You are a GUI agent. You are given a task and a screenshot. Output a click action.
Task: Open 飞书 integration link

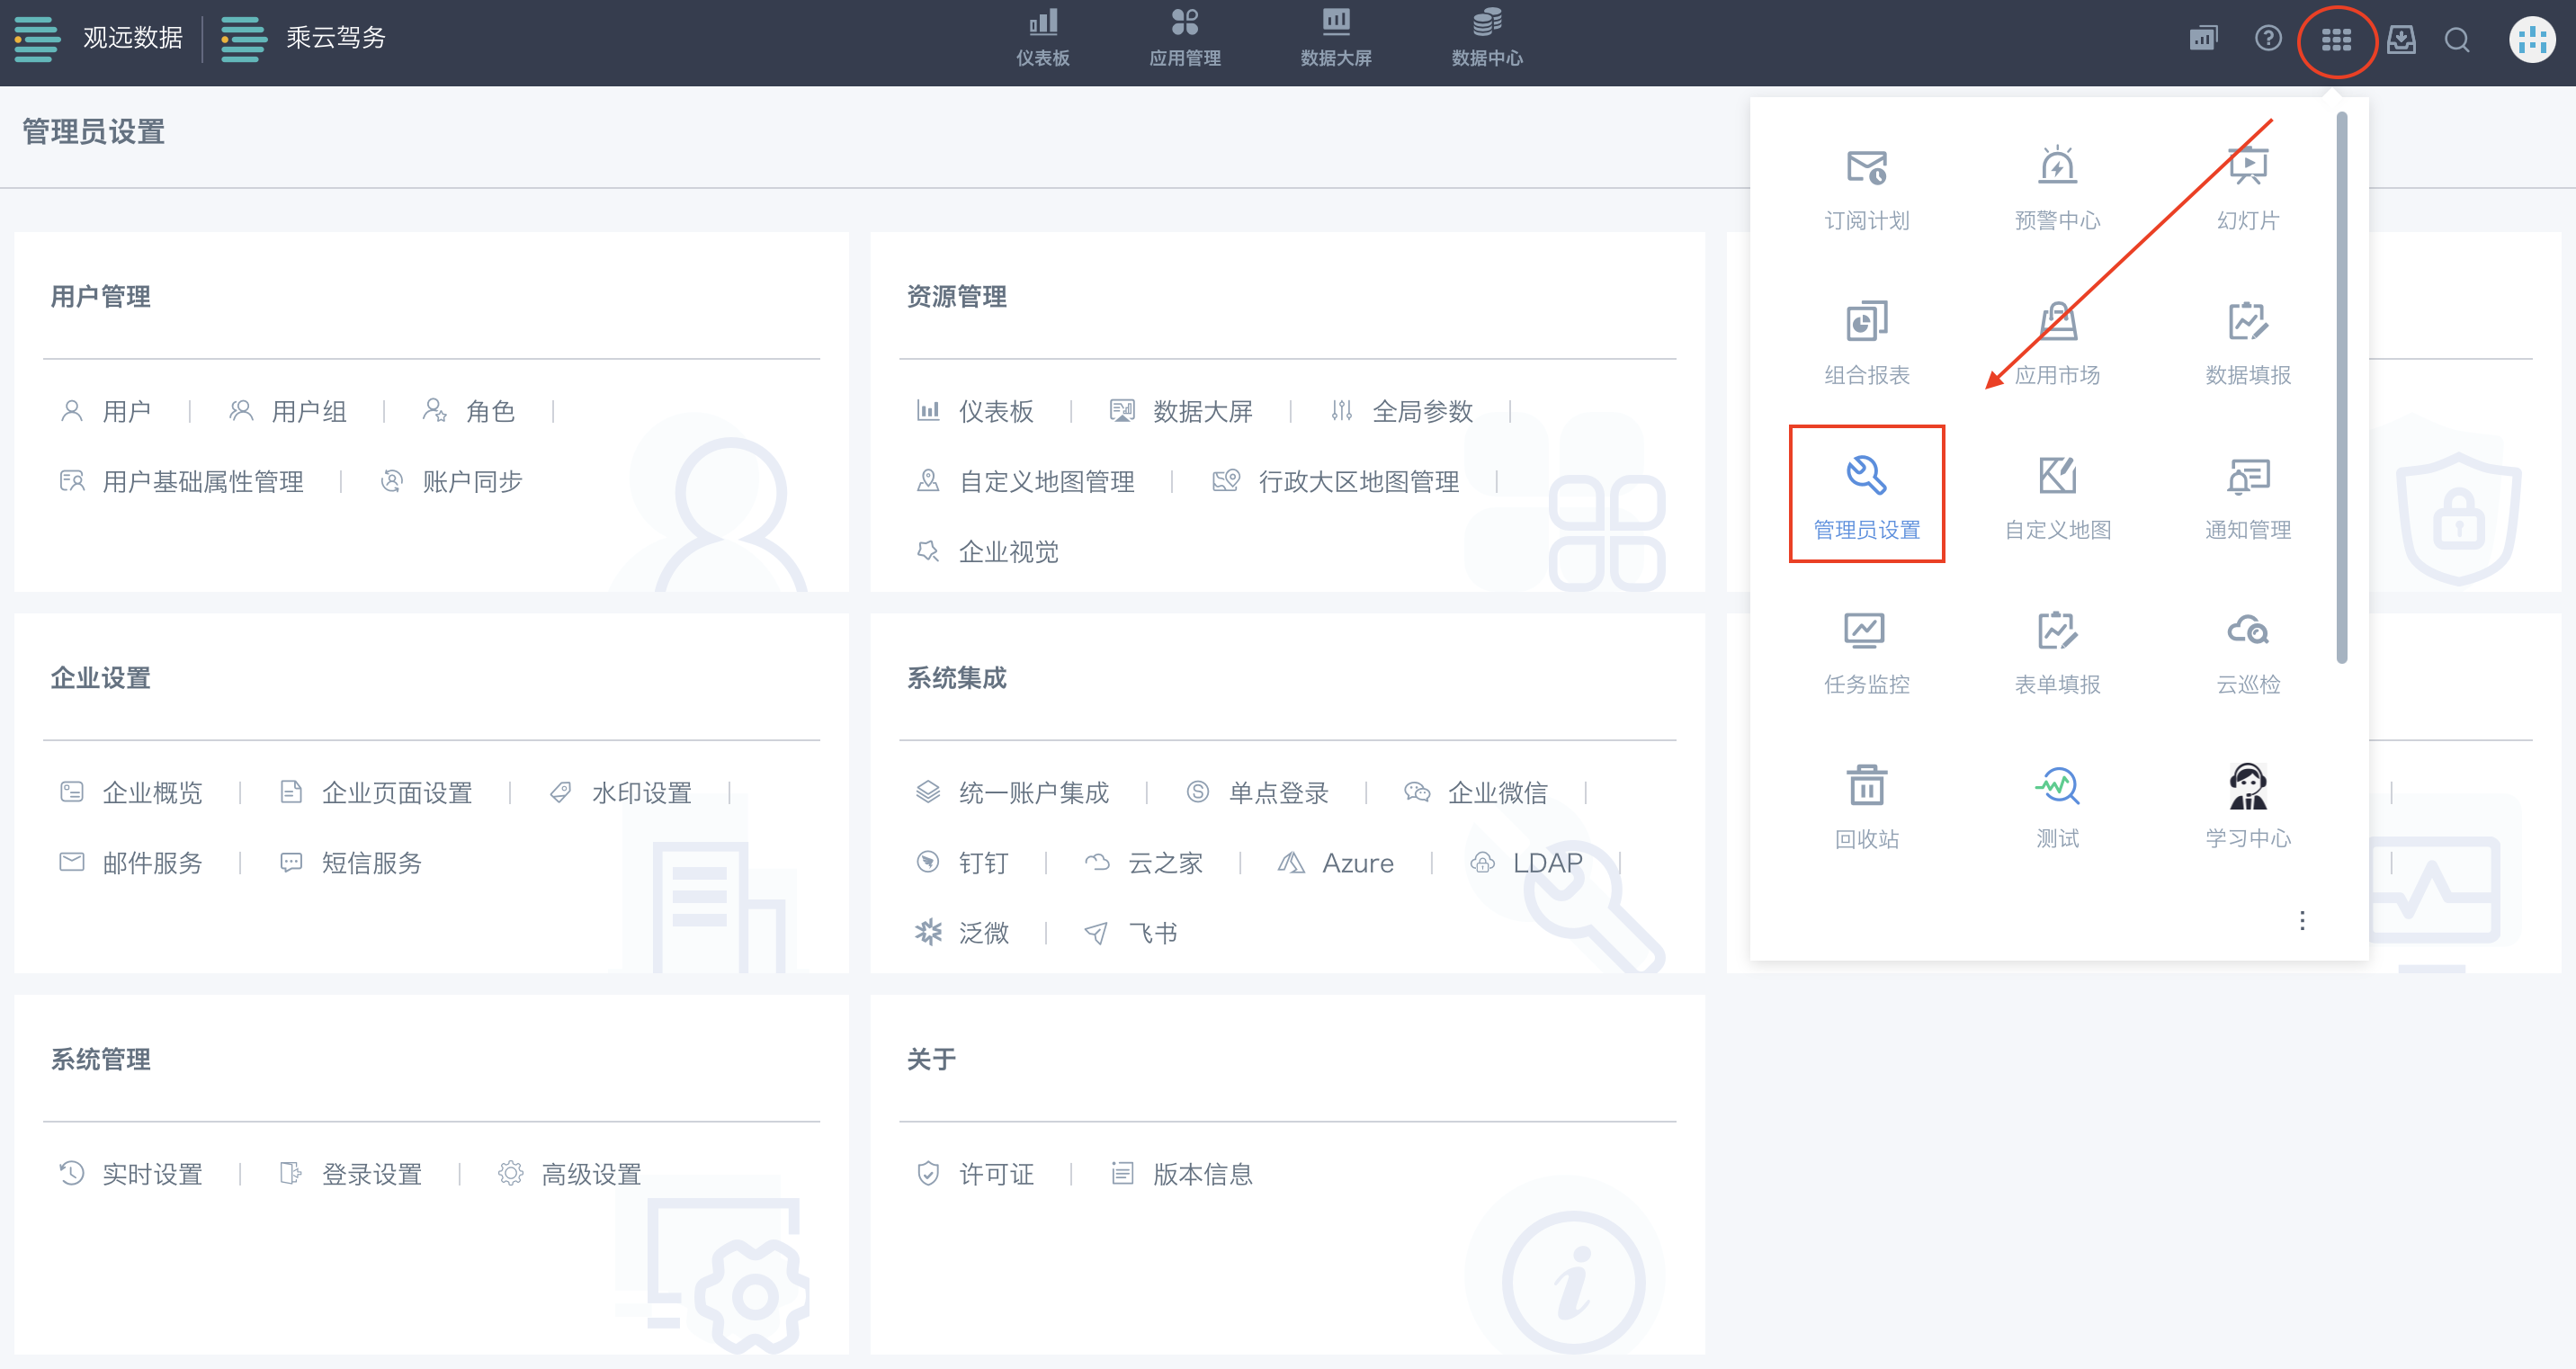[x=1131, y=932]
